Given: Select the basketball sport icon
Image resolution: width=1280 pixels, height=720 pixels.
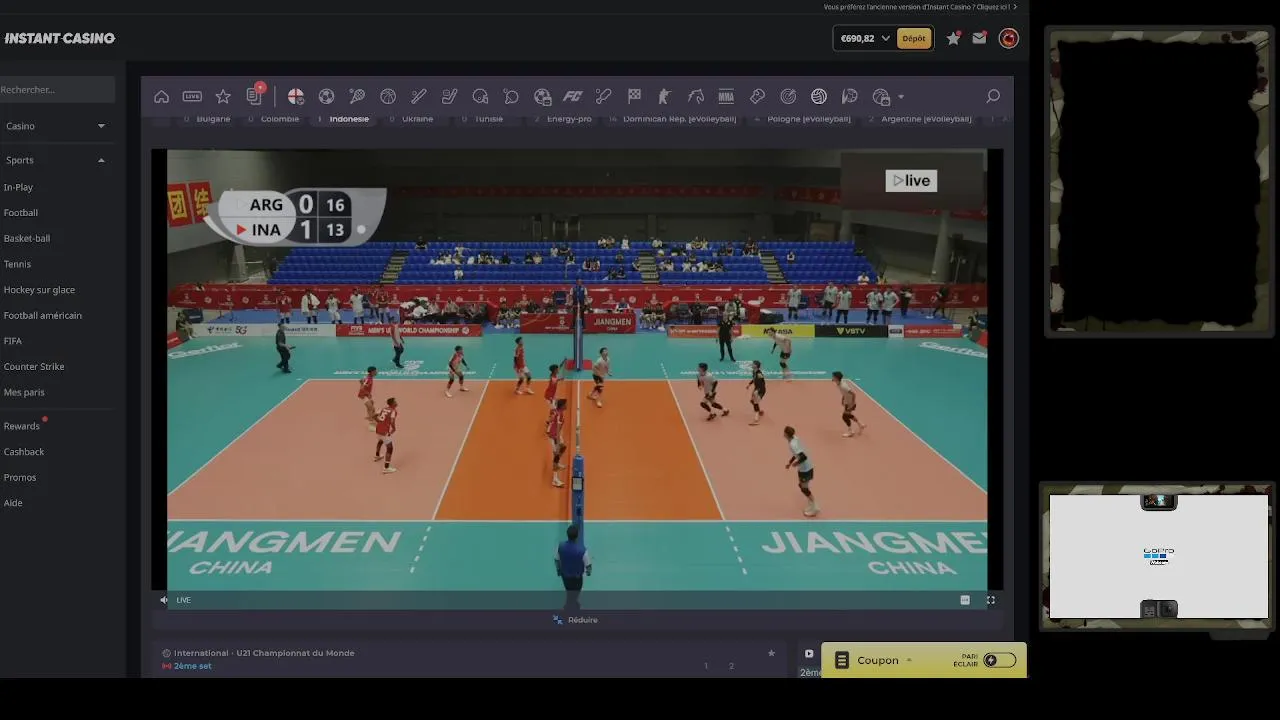Looking at the screenshot, I should pos(388,97).
